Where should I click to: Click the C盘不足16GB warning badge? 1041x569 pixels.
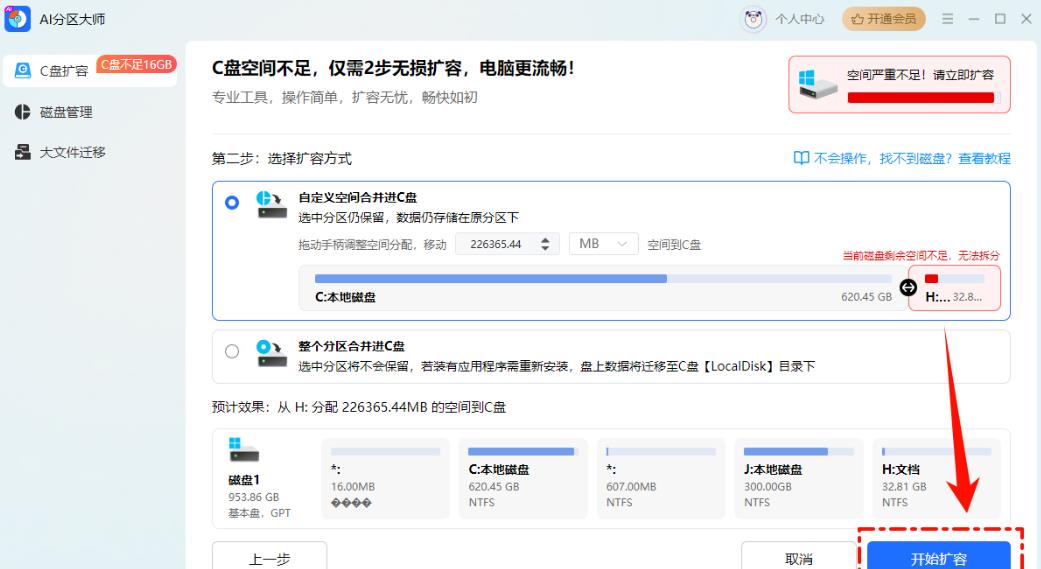coord(136,64)
